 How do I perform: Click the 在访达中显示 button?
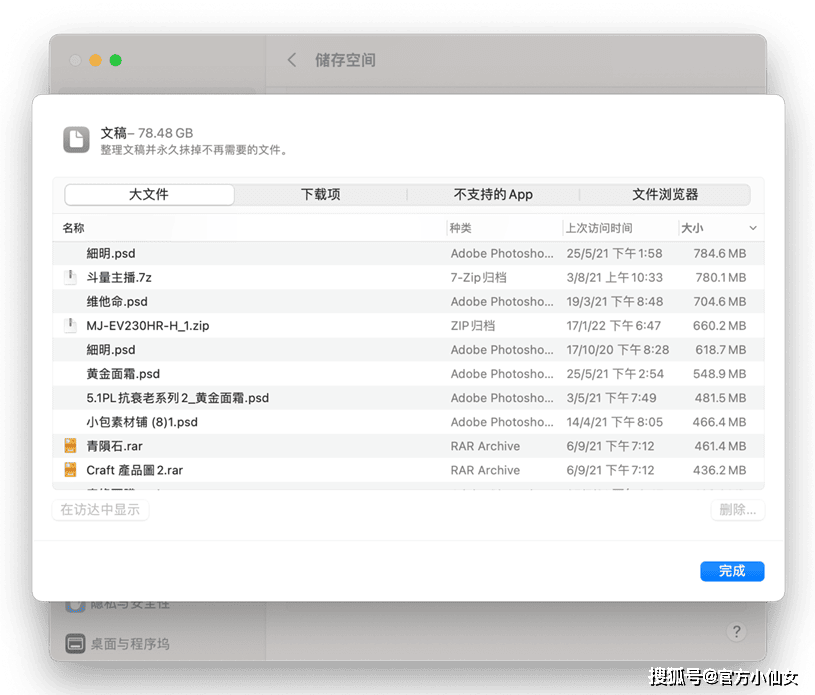click(100, 509)
